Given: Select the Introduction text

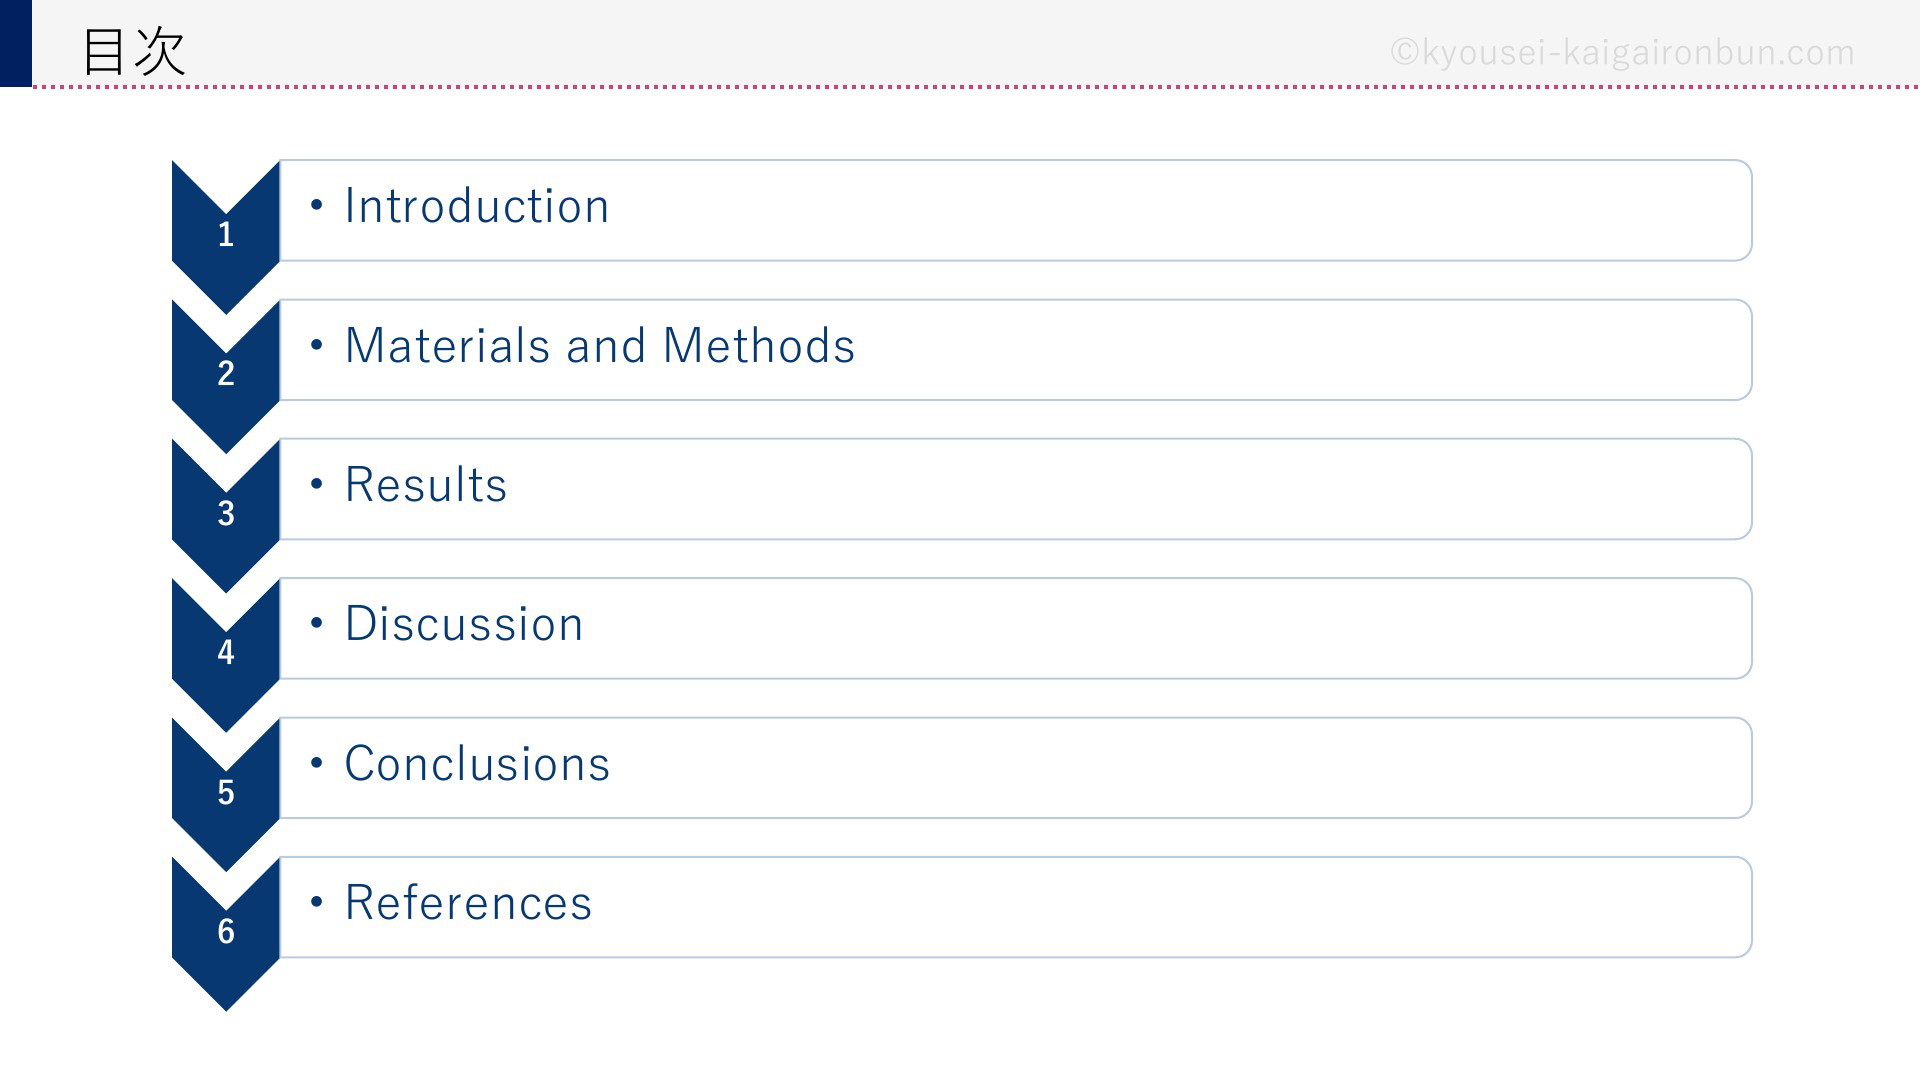Looking at the screenshot, I should tap(477, 206).
